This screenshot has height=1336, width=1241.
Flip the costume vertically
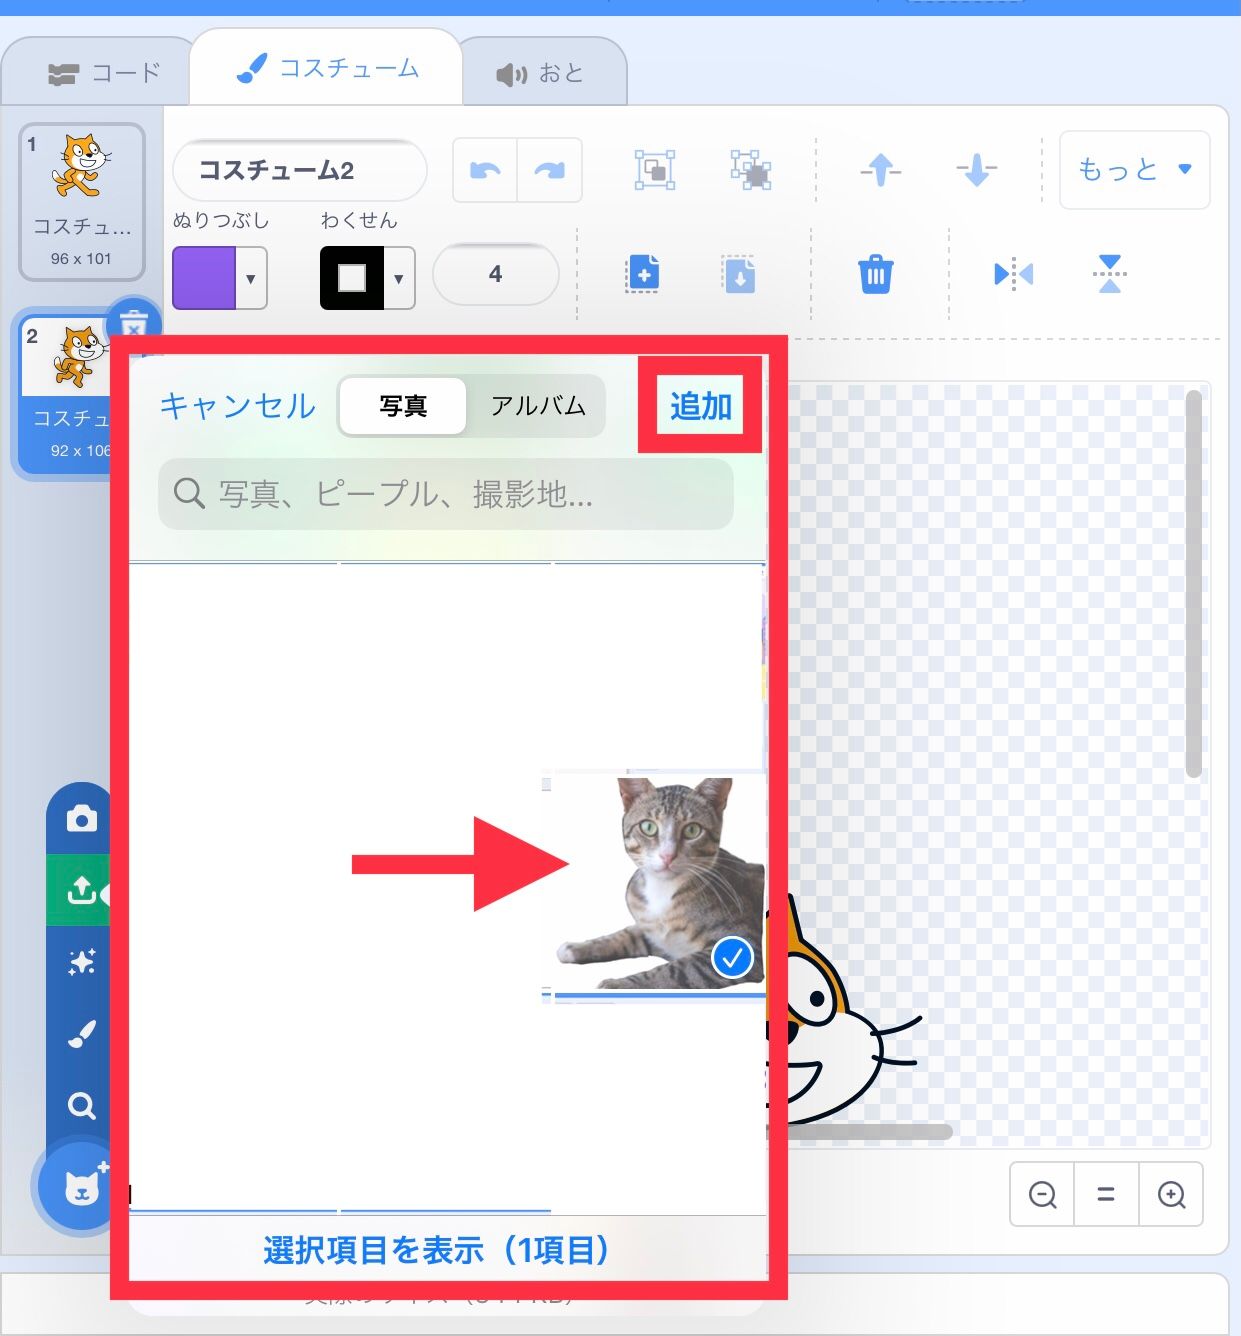coord(1108,273)
